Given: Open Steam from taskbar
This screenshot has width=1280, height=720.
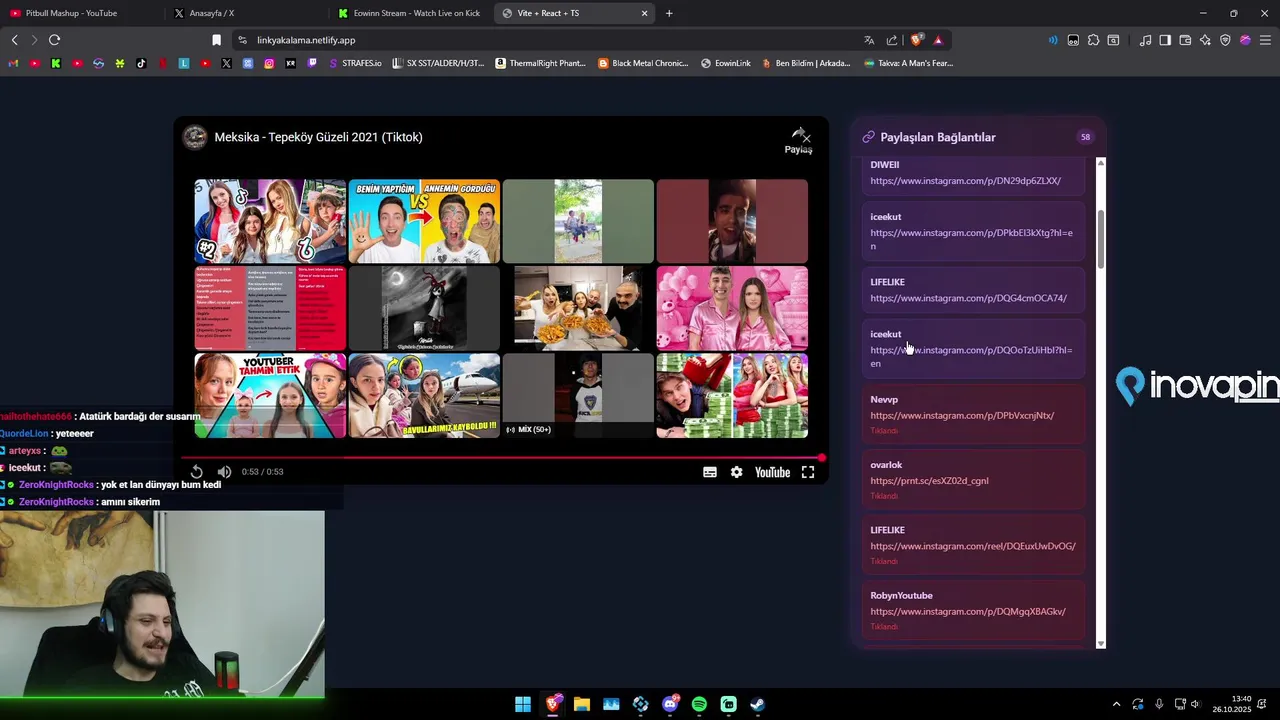Looking at the screenshot, I should [x=758, y=704].
